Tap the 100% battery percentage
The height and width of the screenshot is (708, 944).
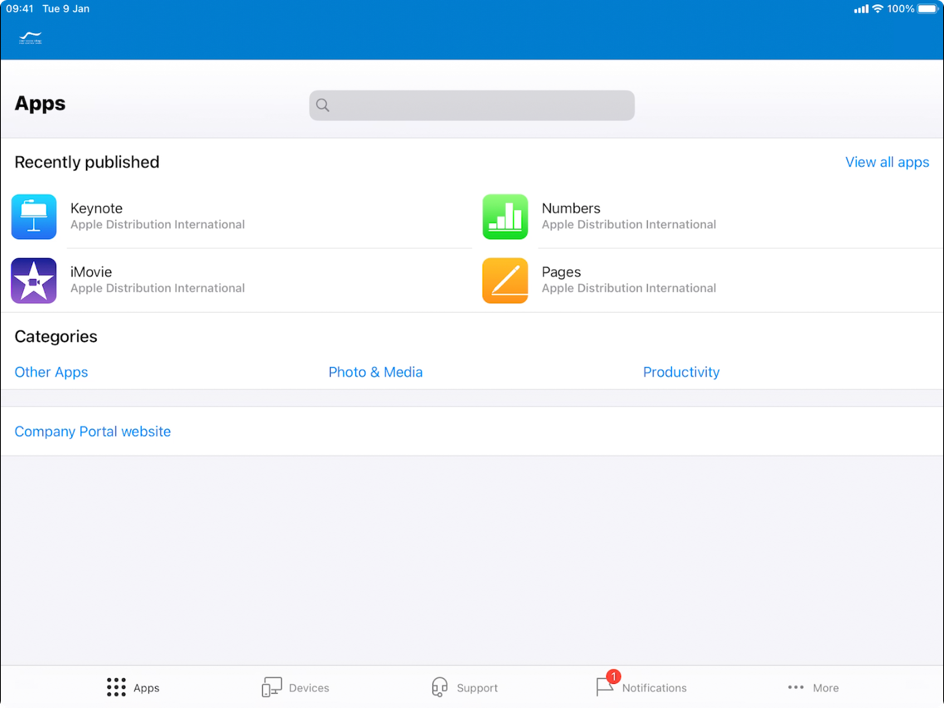pyautogui.click(x=900, y=8)
